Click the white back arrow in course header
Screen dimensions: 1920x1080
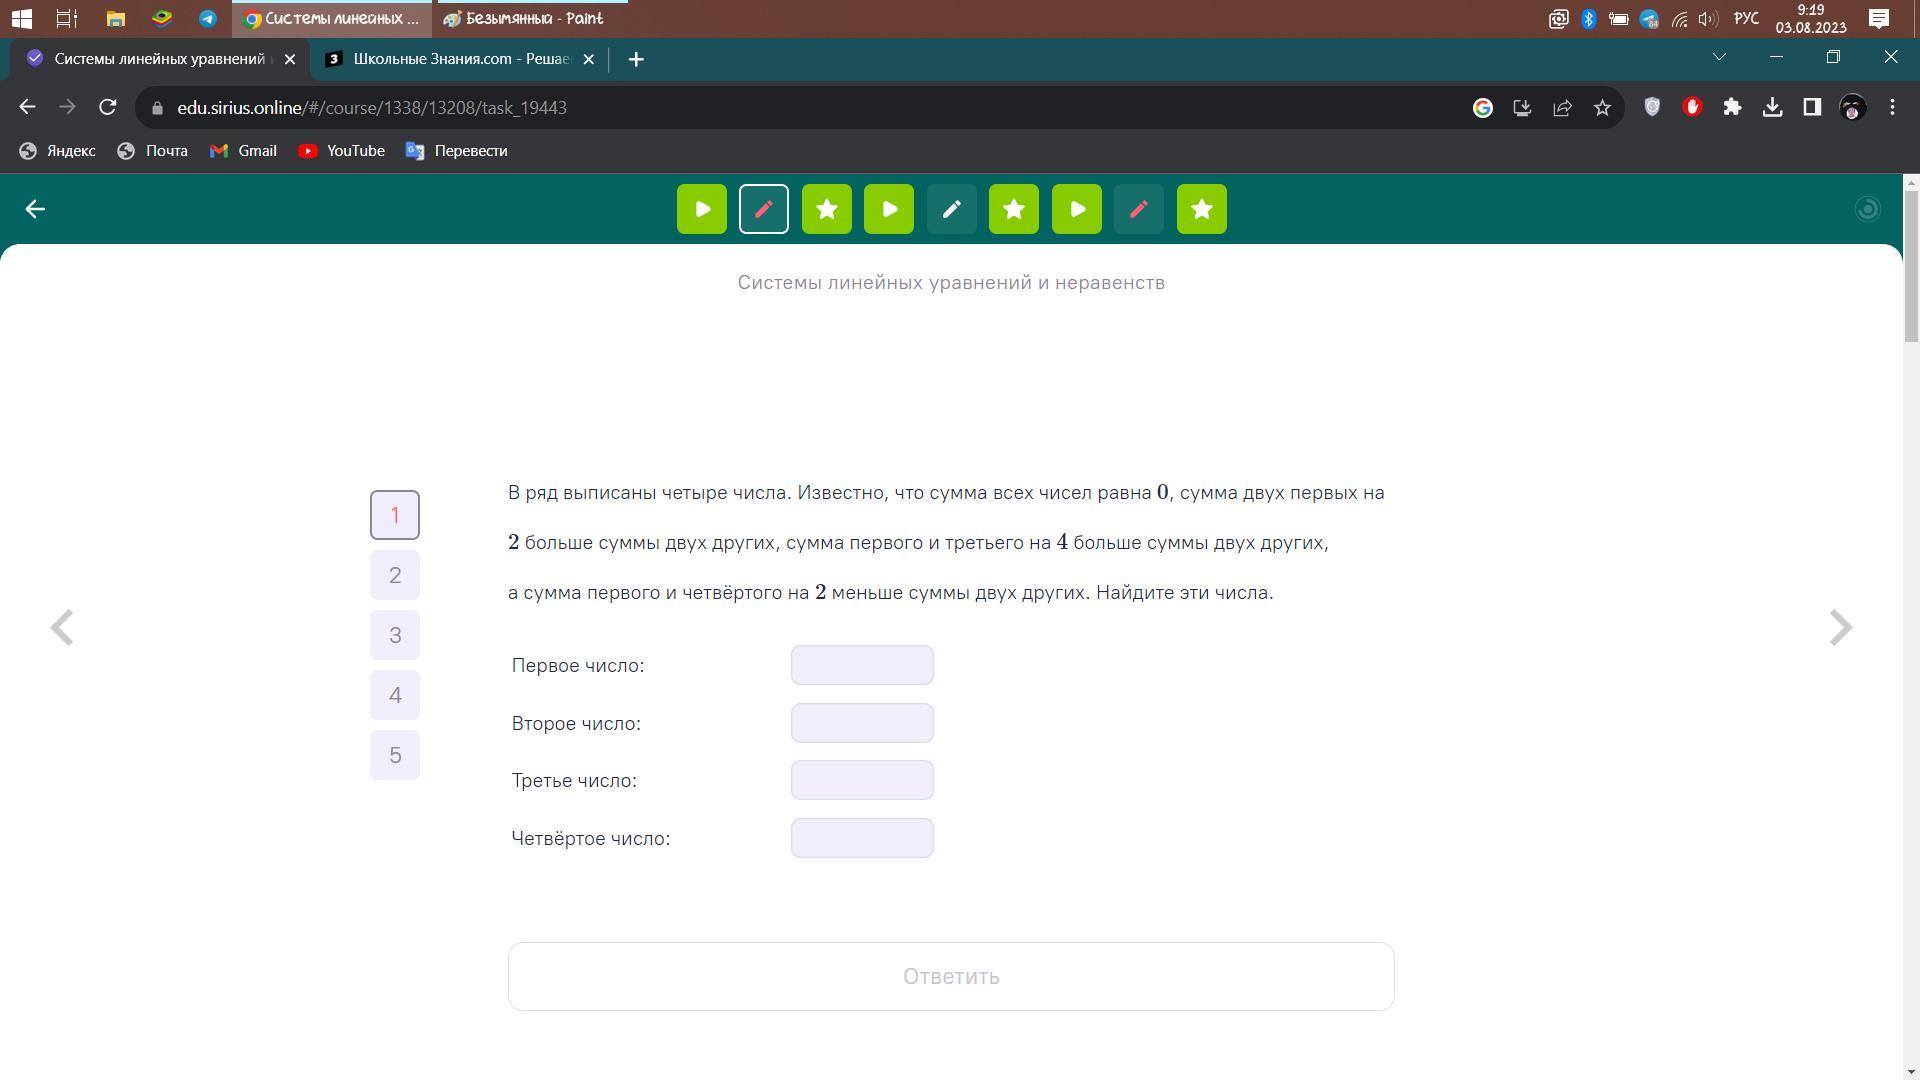click(x=35, y=209)
